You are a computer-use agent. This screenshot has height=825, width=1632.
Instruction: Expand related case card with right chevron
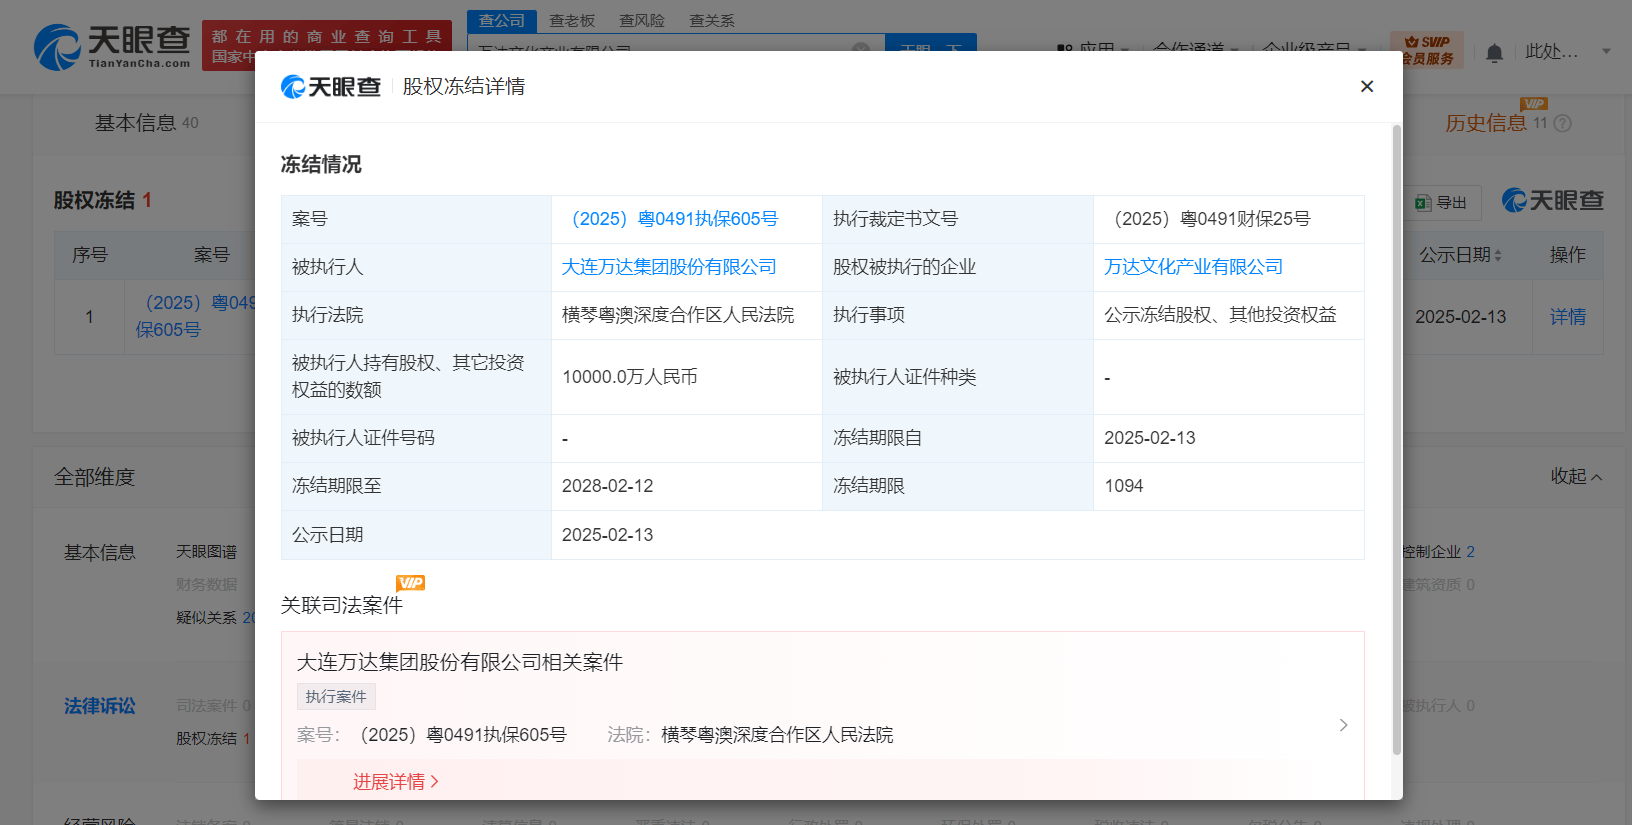(1343, 725)
